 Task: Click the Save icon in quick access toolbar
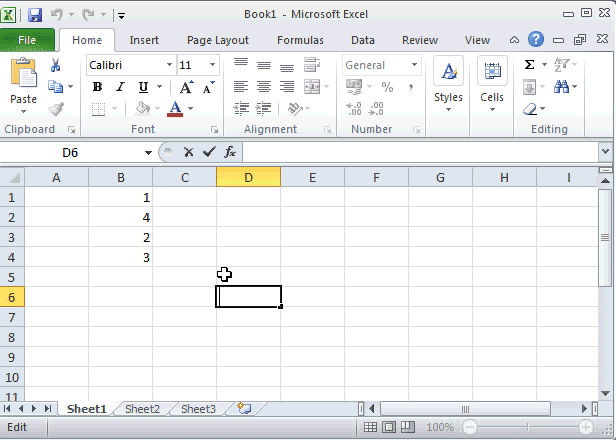tap(35, 15)
